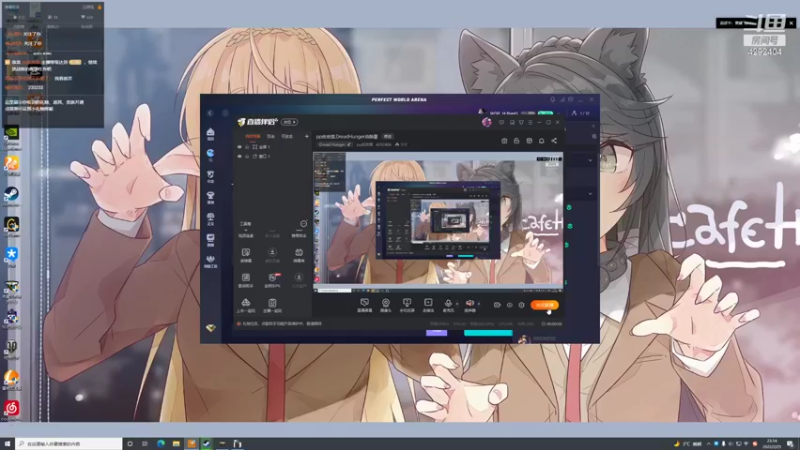Image resolution: width=800 pixels, height=450 pixels.
Task: Open the user avatar in streaming app title bar
Action: coord(486,122)
